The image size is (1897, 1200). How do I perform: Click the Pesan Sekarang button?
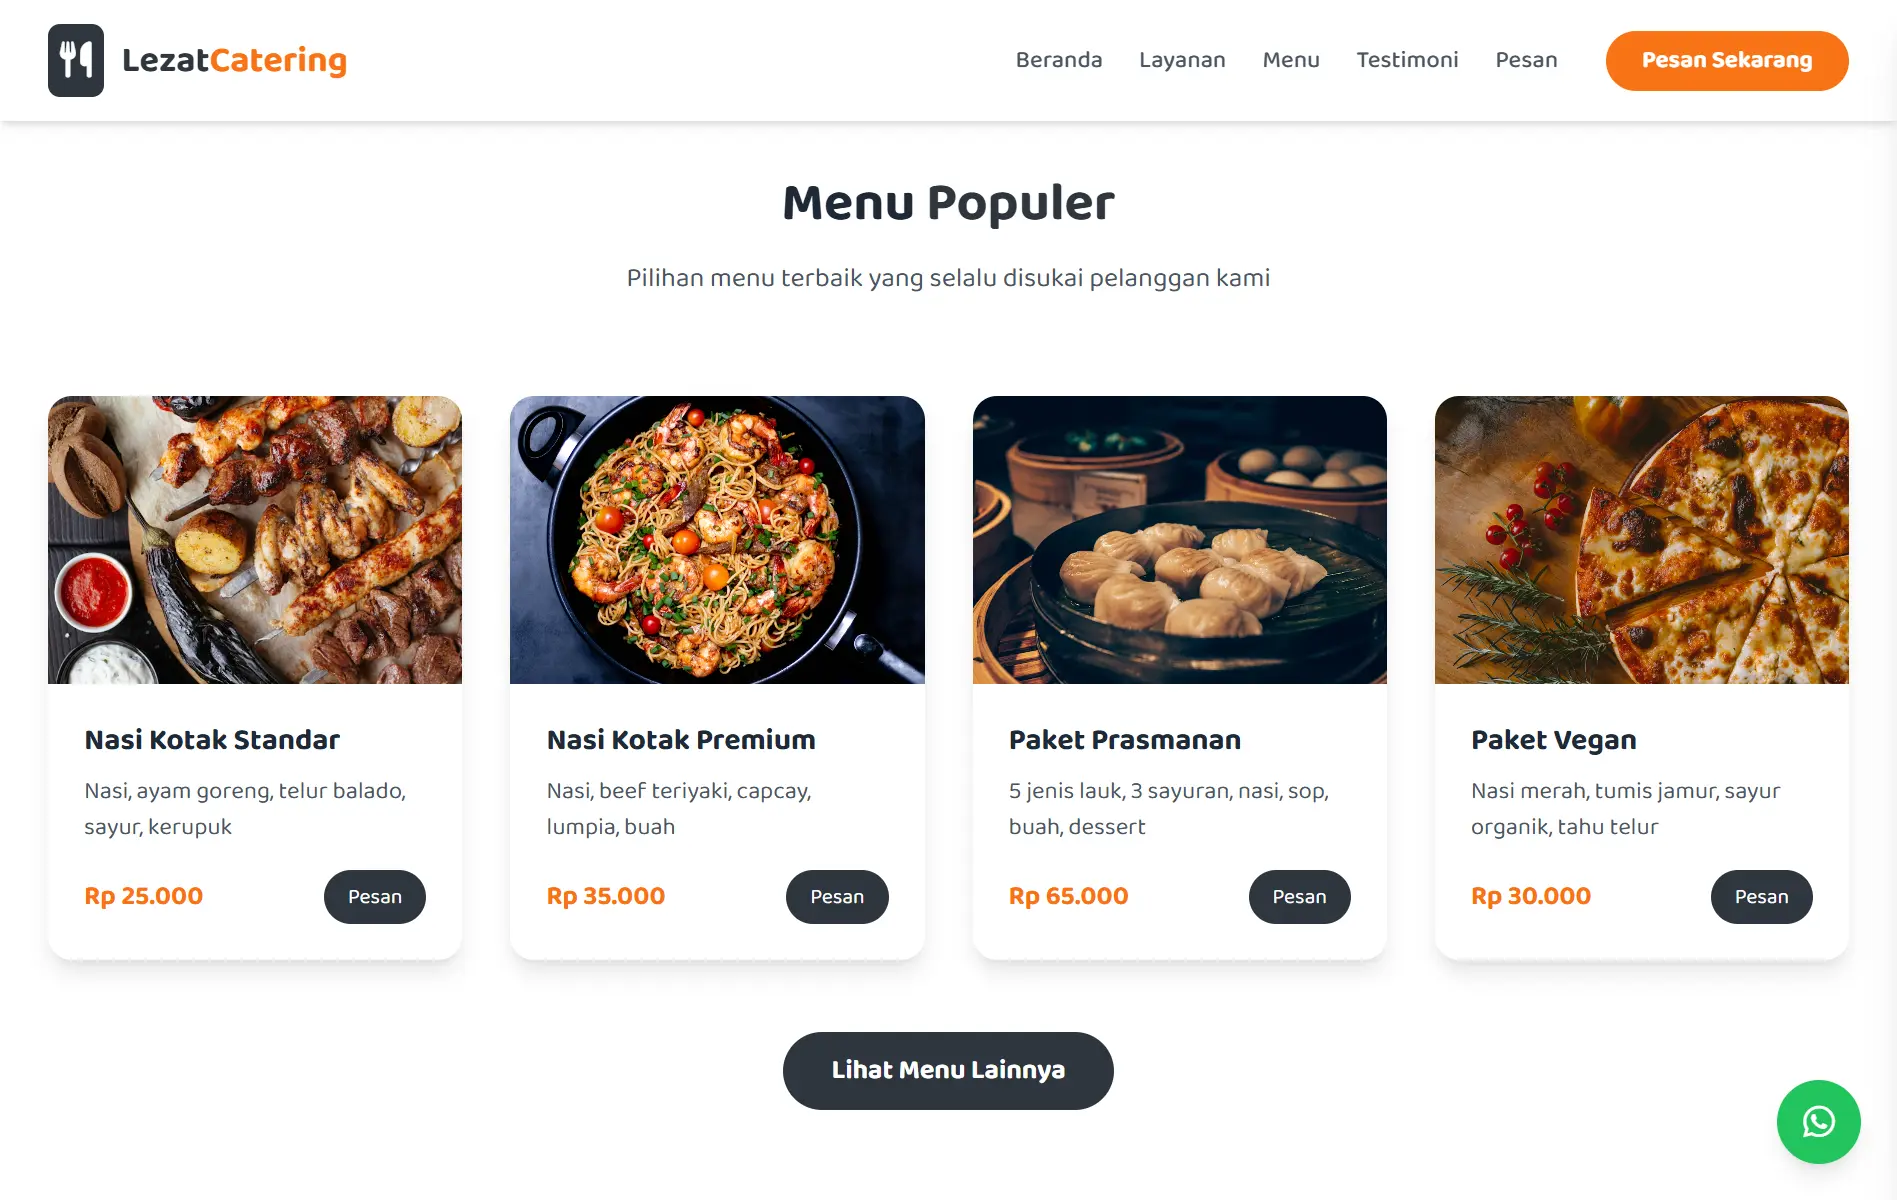[x=1727, y=60]
